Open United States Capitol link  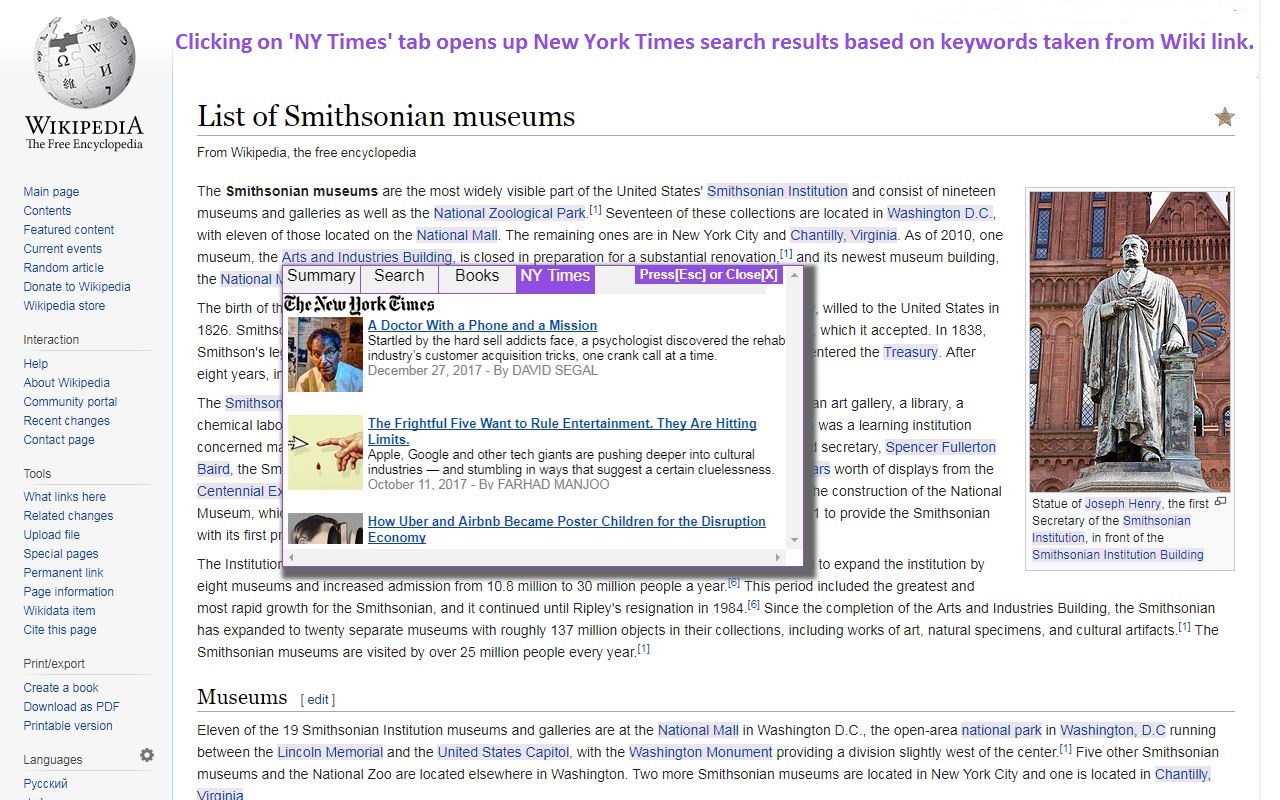tap(503, 752)
